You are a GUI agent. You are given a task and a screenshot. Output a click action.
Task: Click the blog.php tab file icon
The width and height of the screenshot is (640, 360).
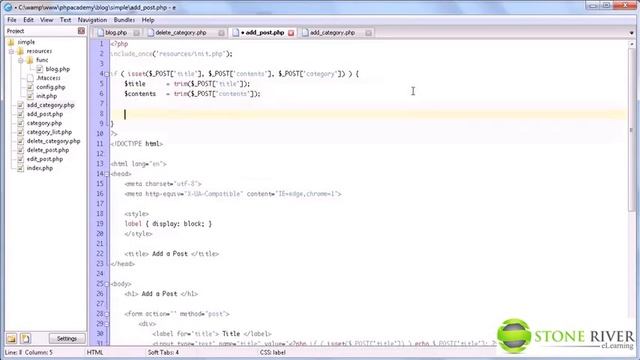click(x=100, y=33)
